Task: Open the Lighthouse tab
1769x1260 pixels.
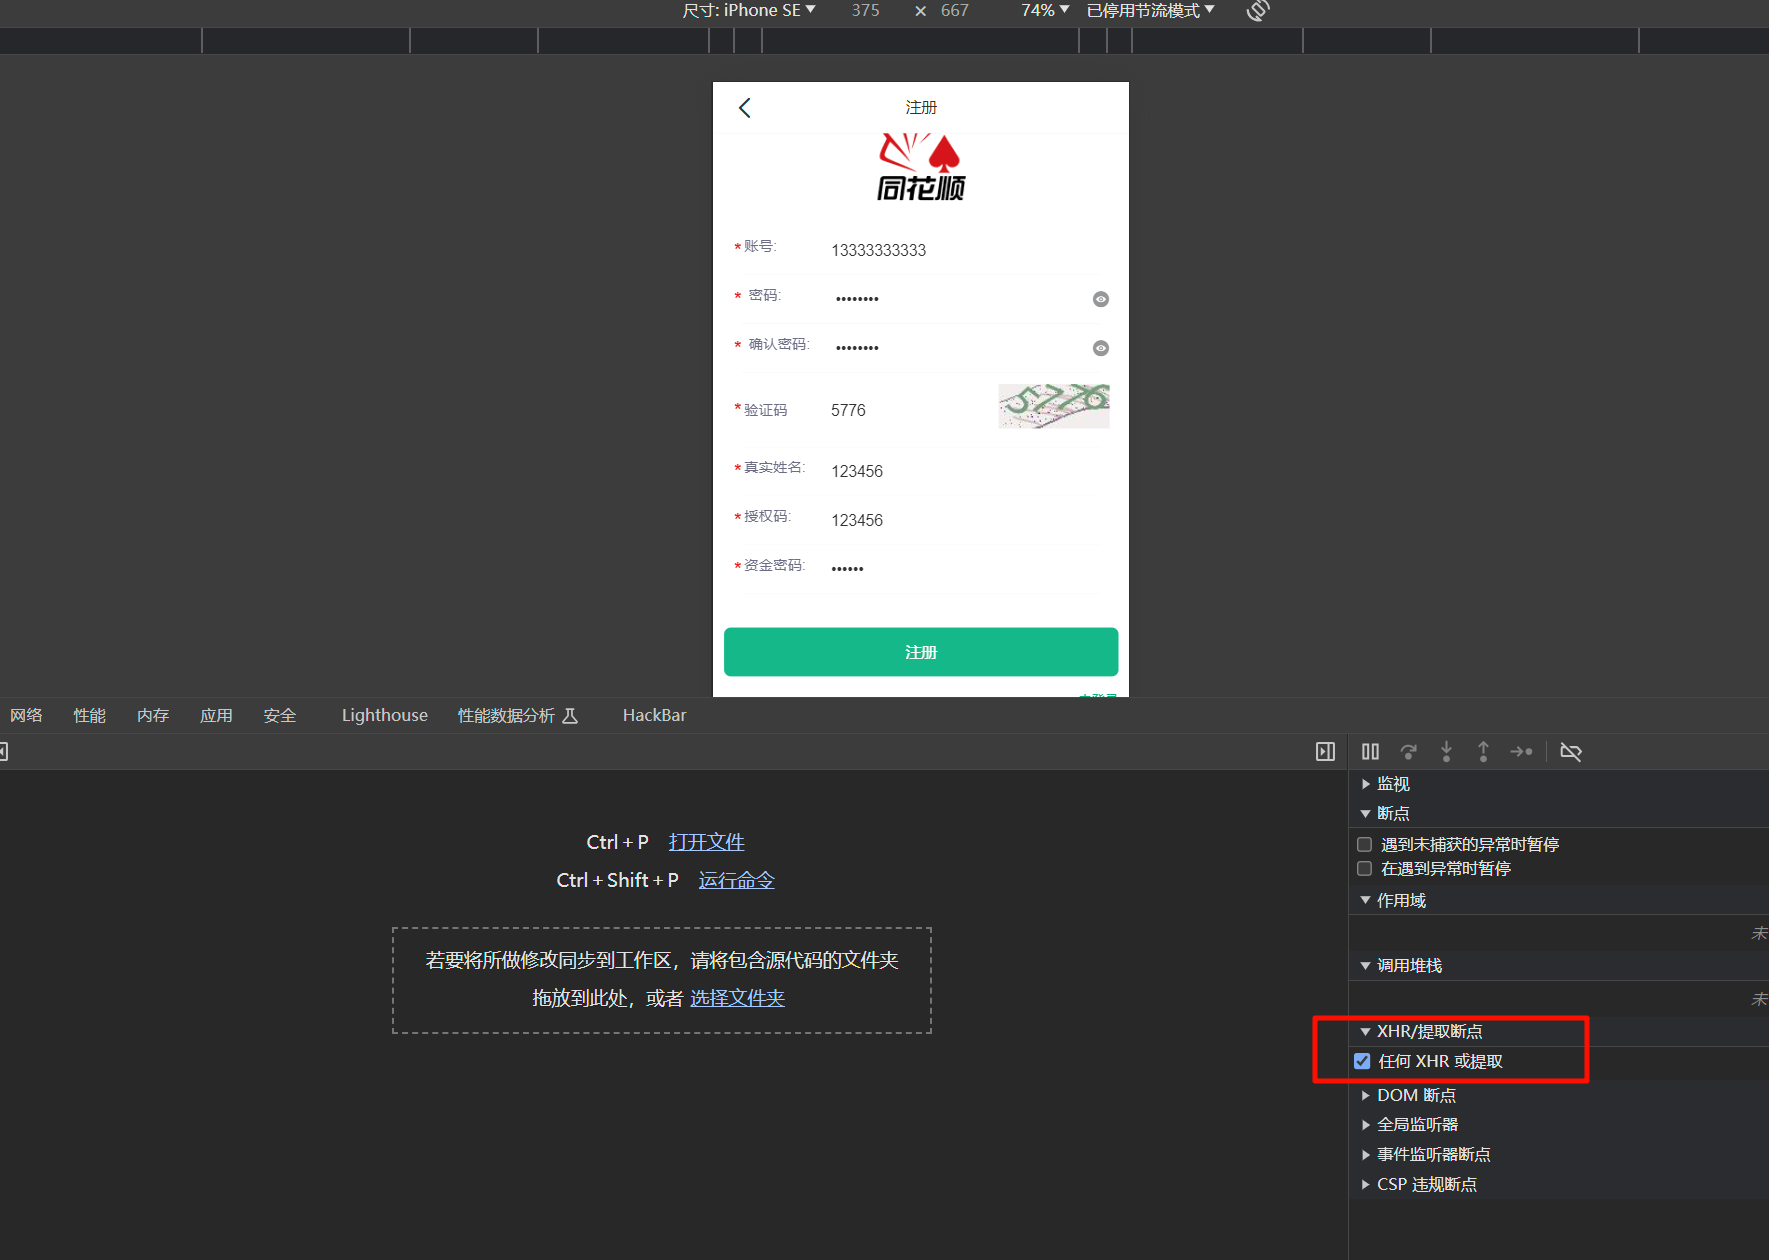Action: [x=385, y=715]
